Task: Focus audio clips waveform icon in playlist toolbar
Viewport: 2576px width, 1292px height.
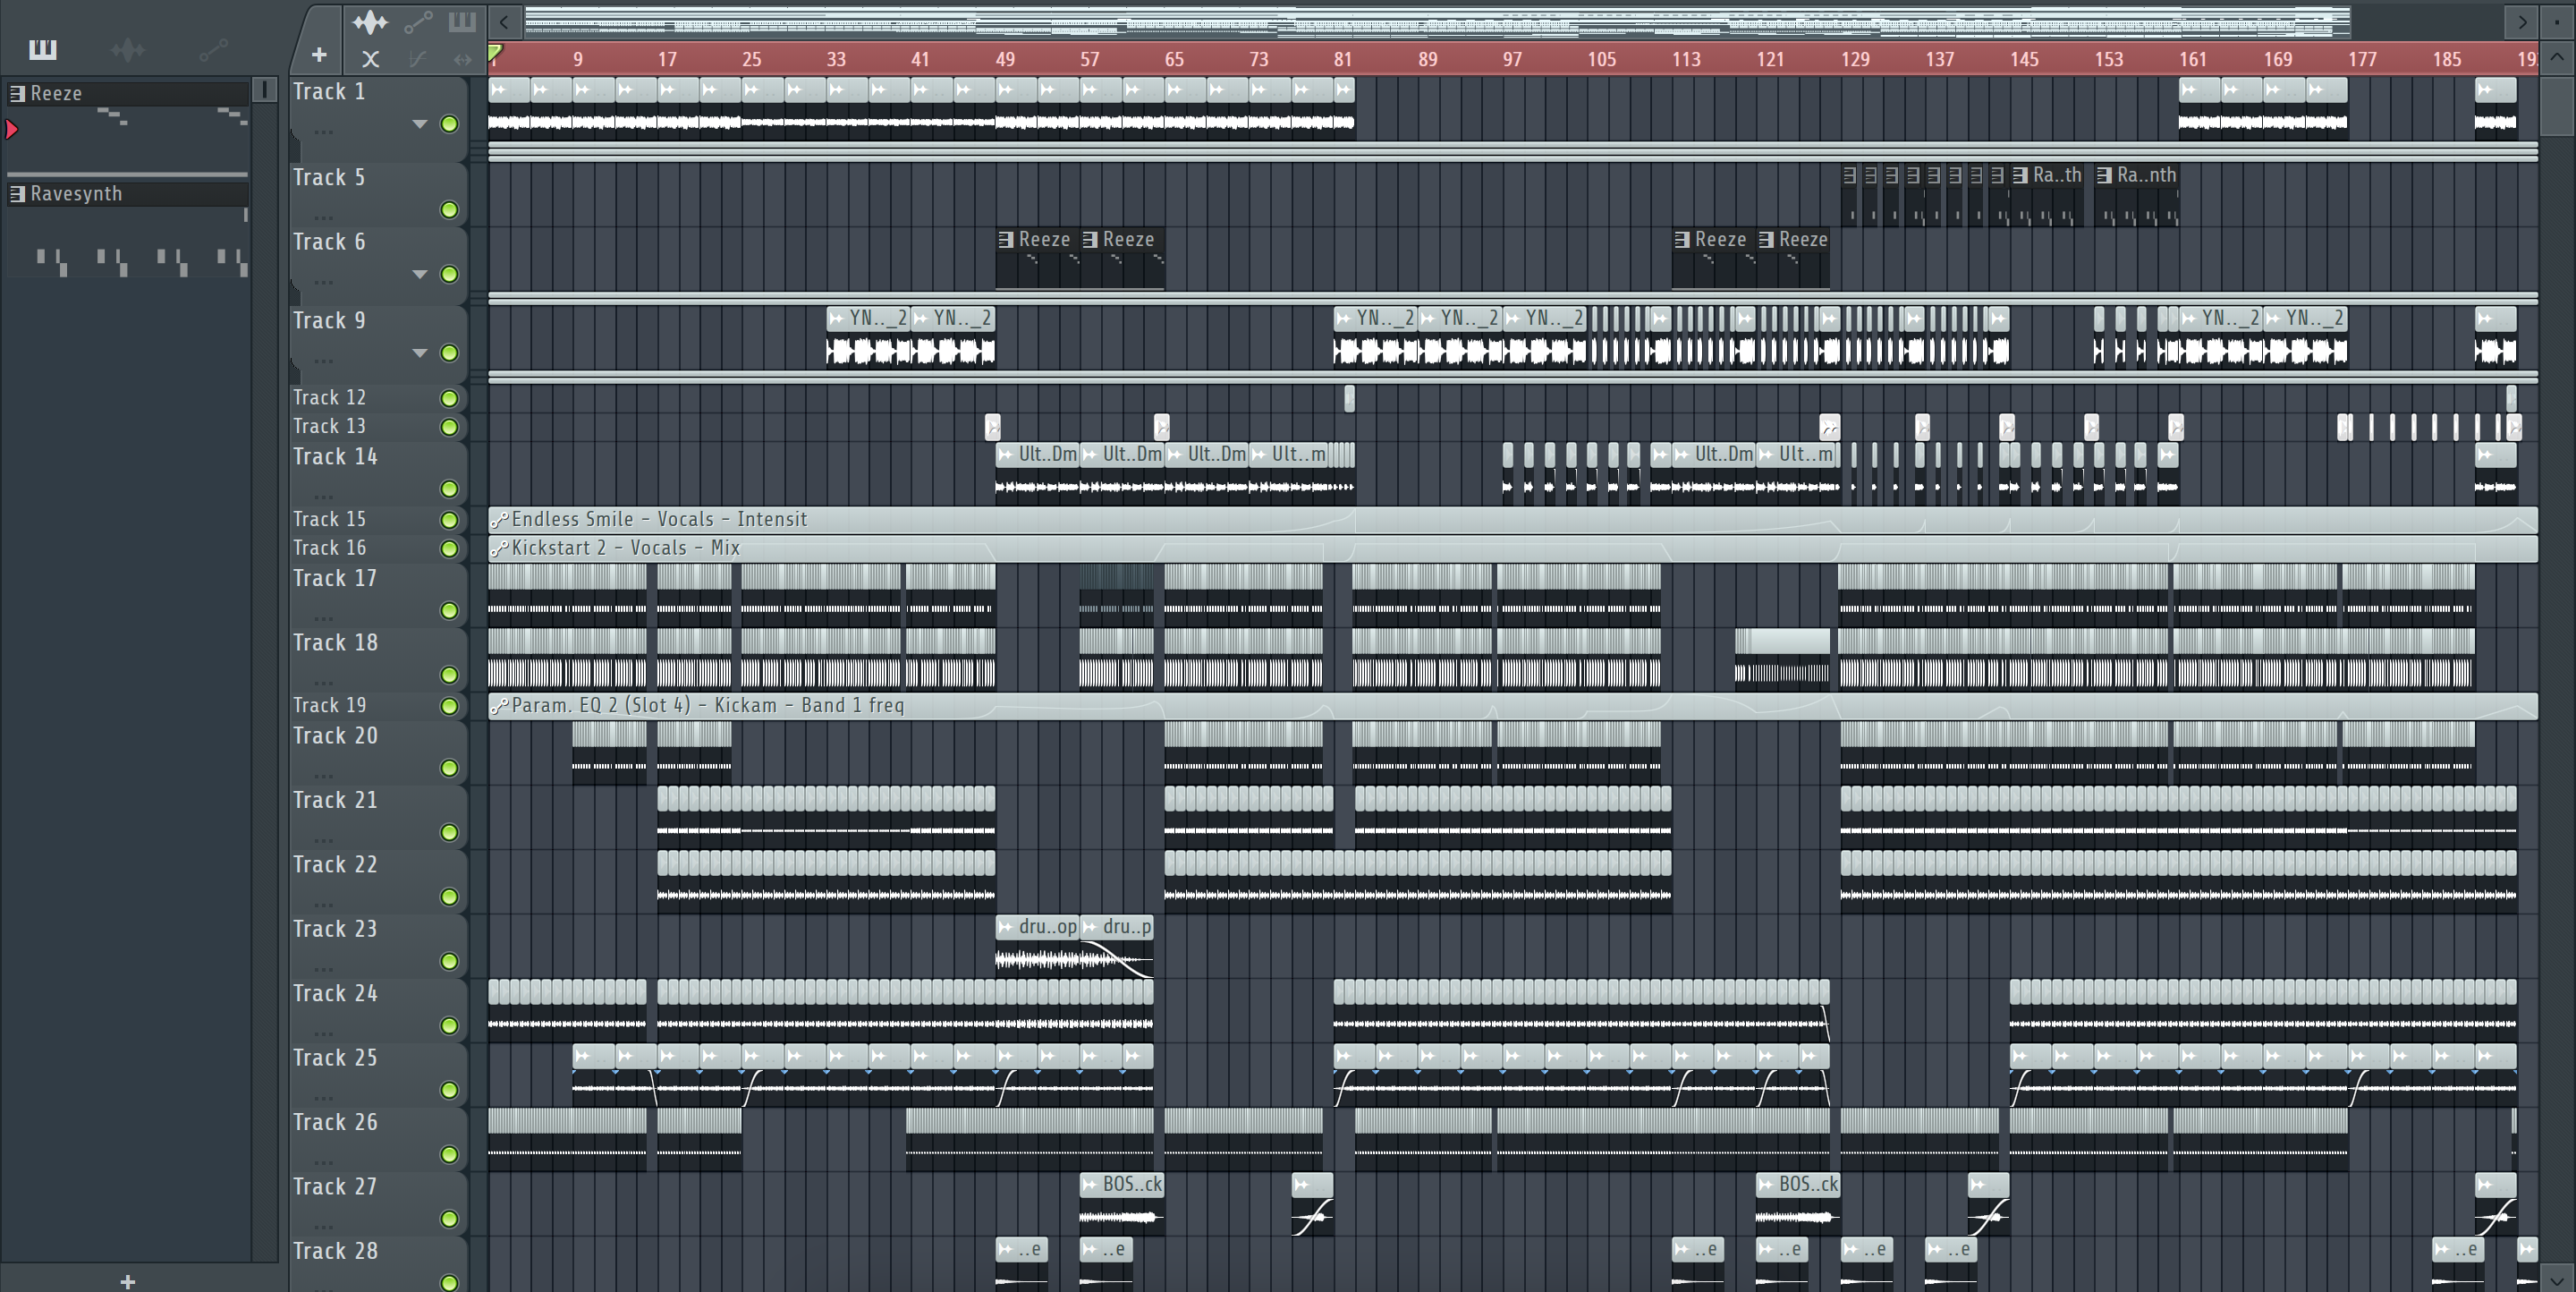Action: tap(370, 22)
